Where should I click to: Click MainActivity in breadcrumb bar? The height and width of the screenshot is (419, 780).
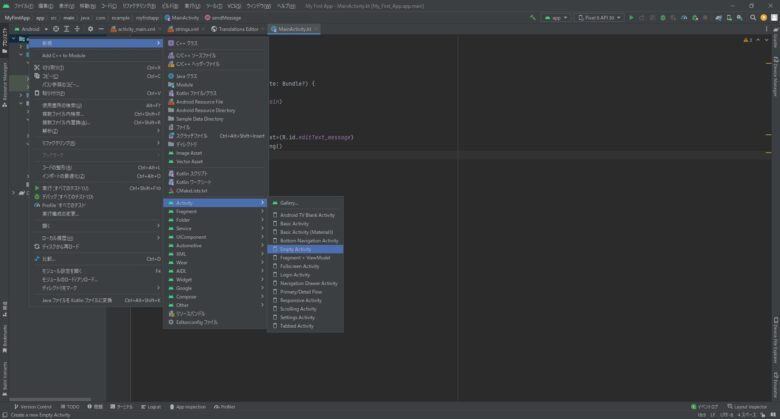click(182, 18)
